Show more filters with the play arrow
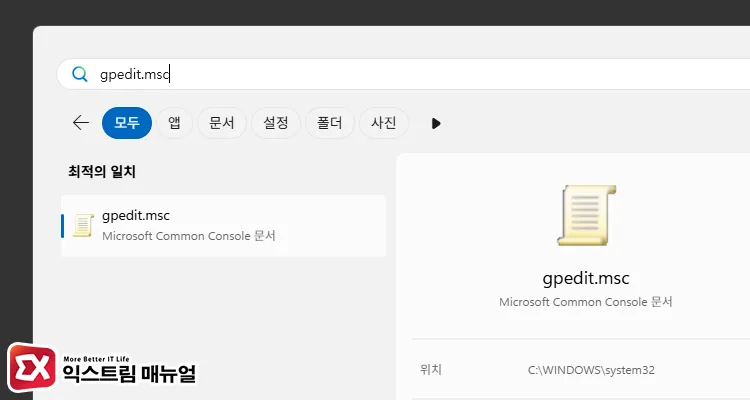The height and width of the screenshot is (400, 750). [436, 123]
